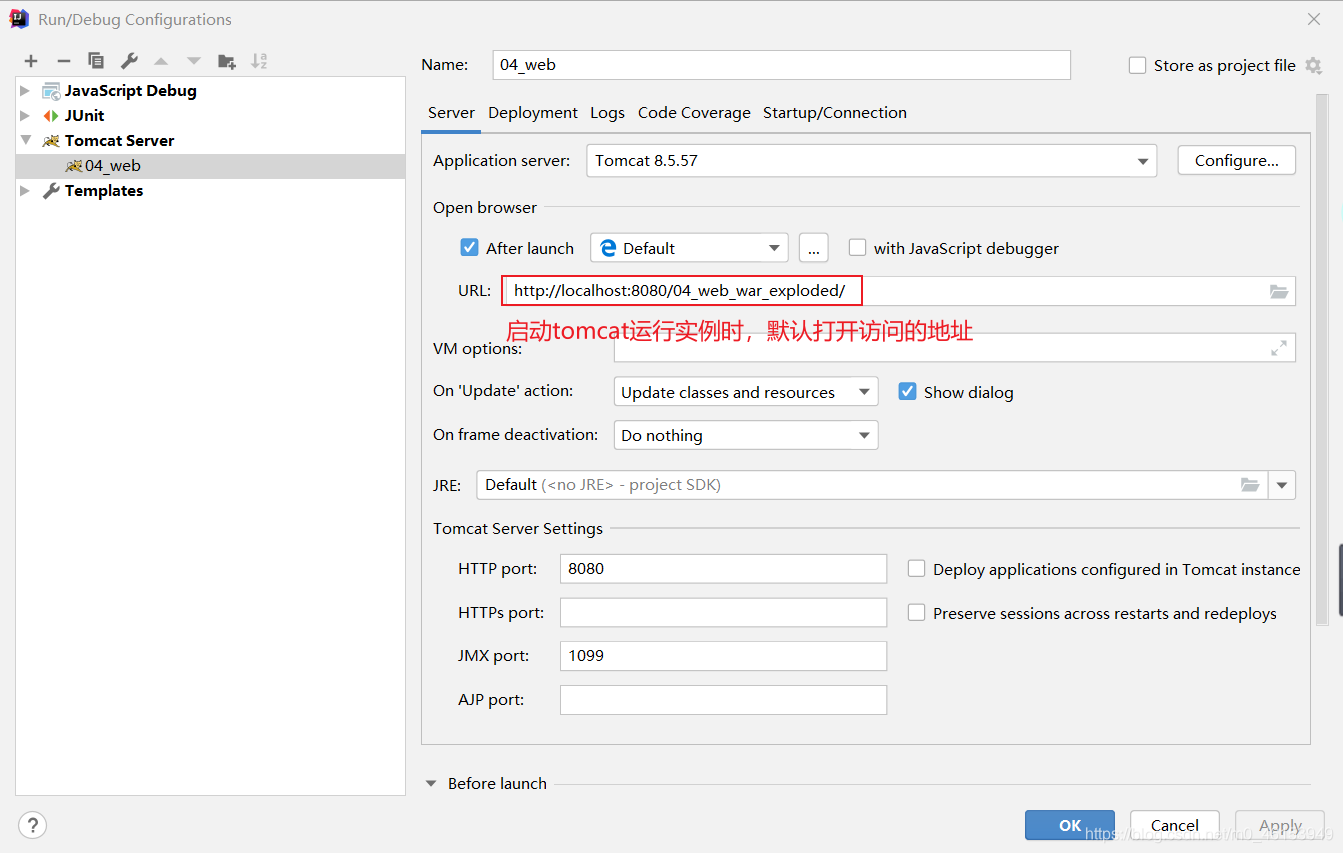Viewport: 1343px width, 853px height.
Task: Check Preserve sessions across restarts and redeploys
Action: click(x=916, y=613)
